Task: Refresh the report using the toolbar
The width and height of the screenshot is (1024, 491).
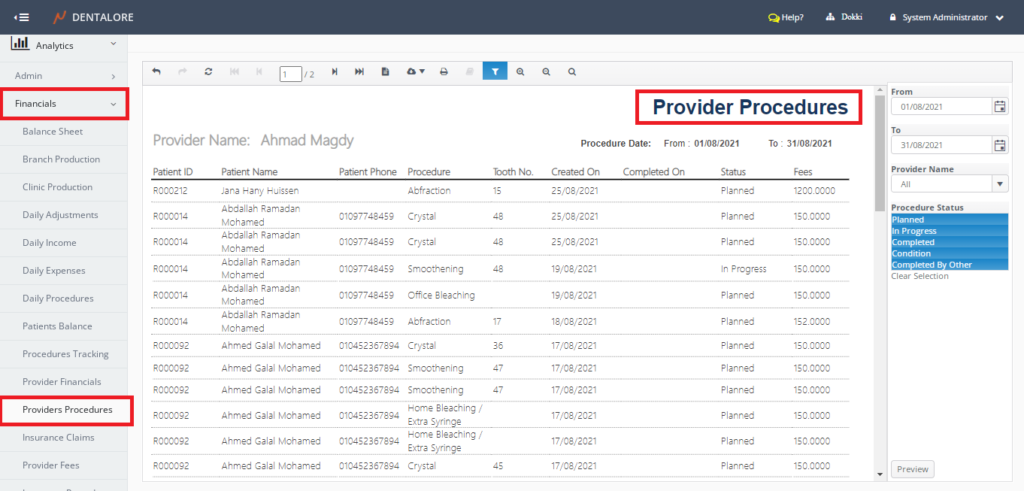Action: point(208,72)
